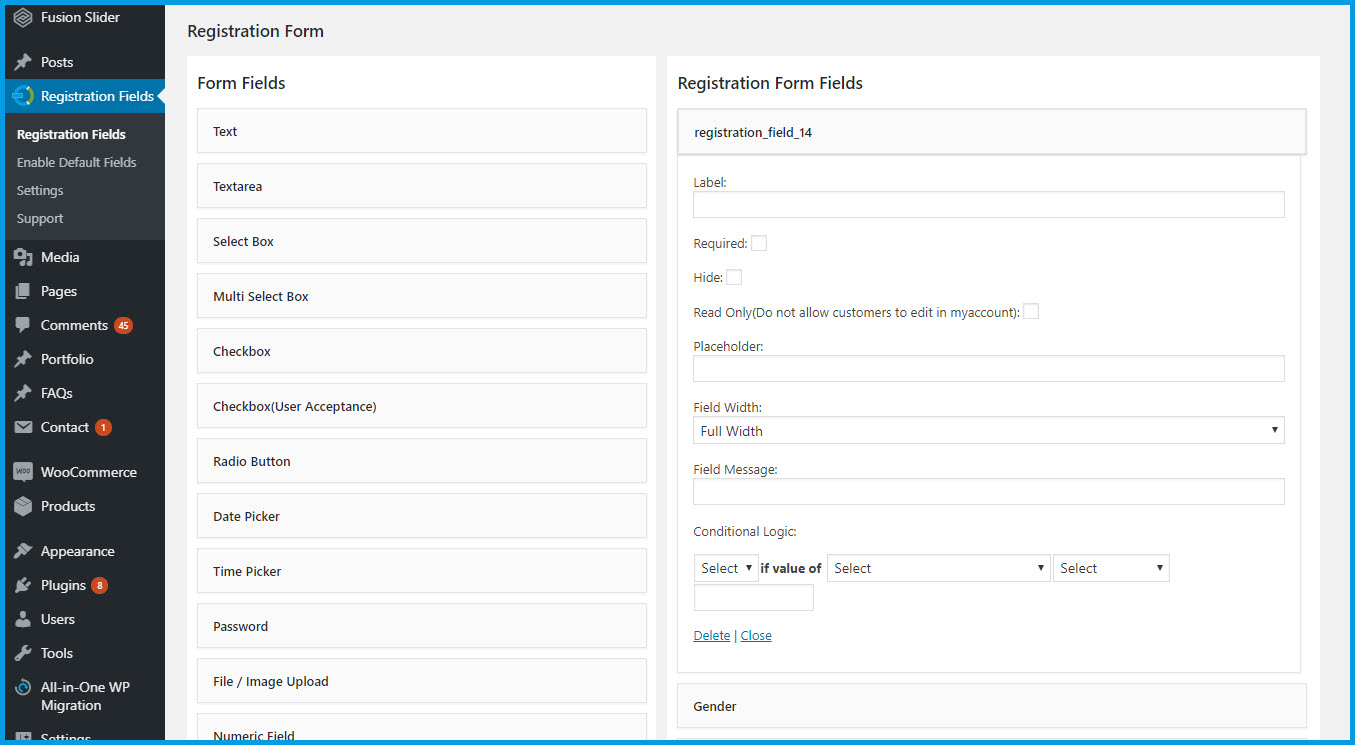Open the first conditional logic Select dropdown

(x=726, y=568)
